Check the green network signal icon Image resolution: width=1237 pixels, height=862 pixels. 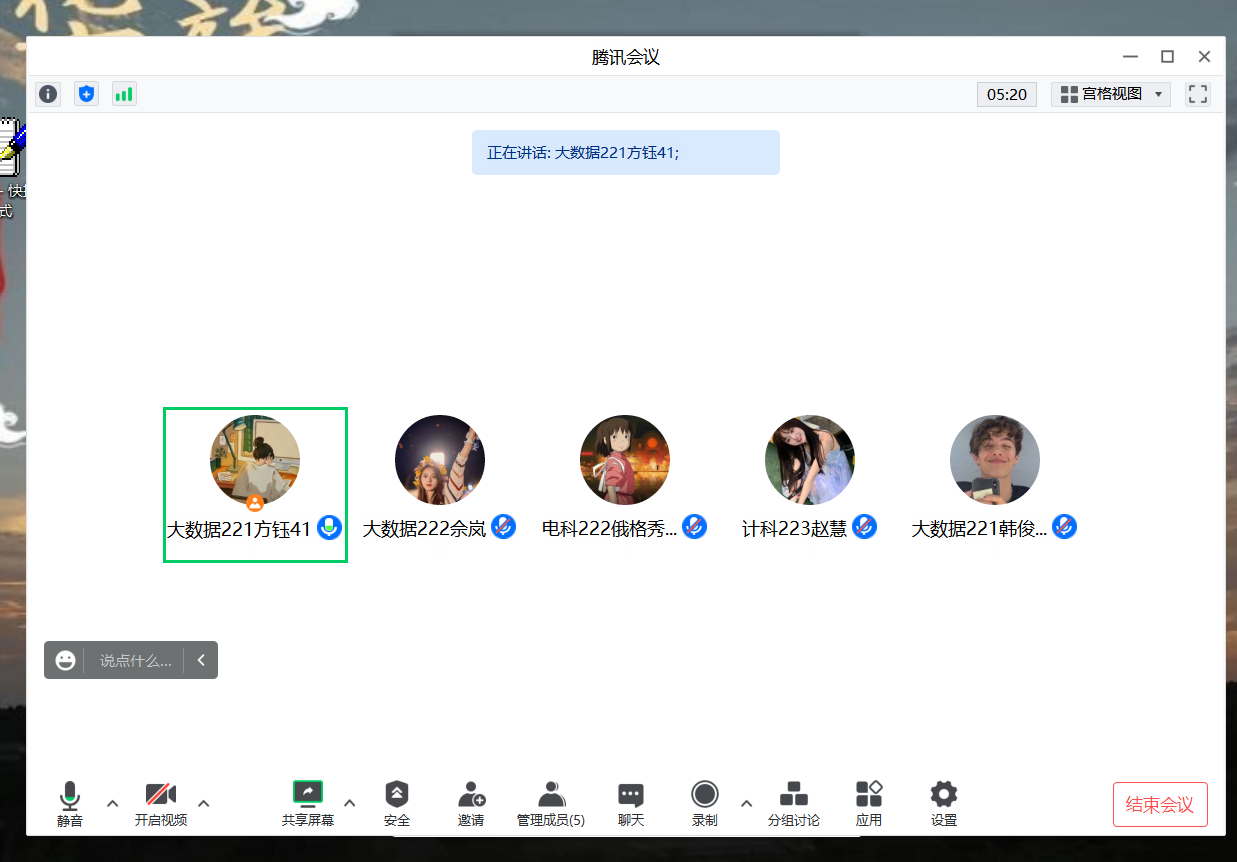(124, 94)
